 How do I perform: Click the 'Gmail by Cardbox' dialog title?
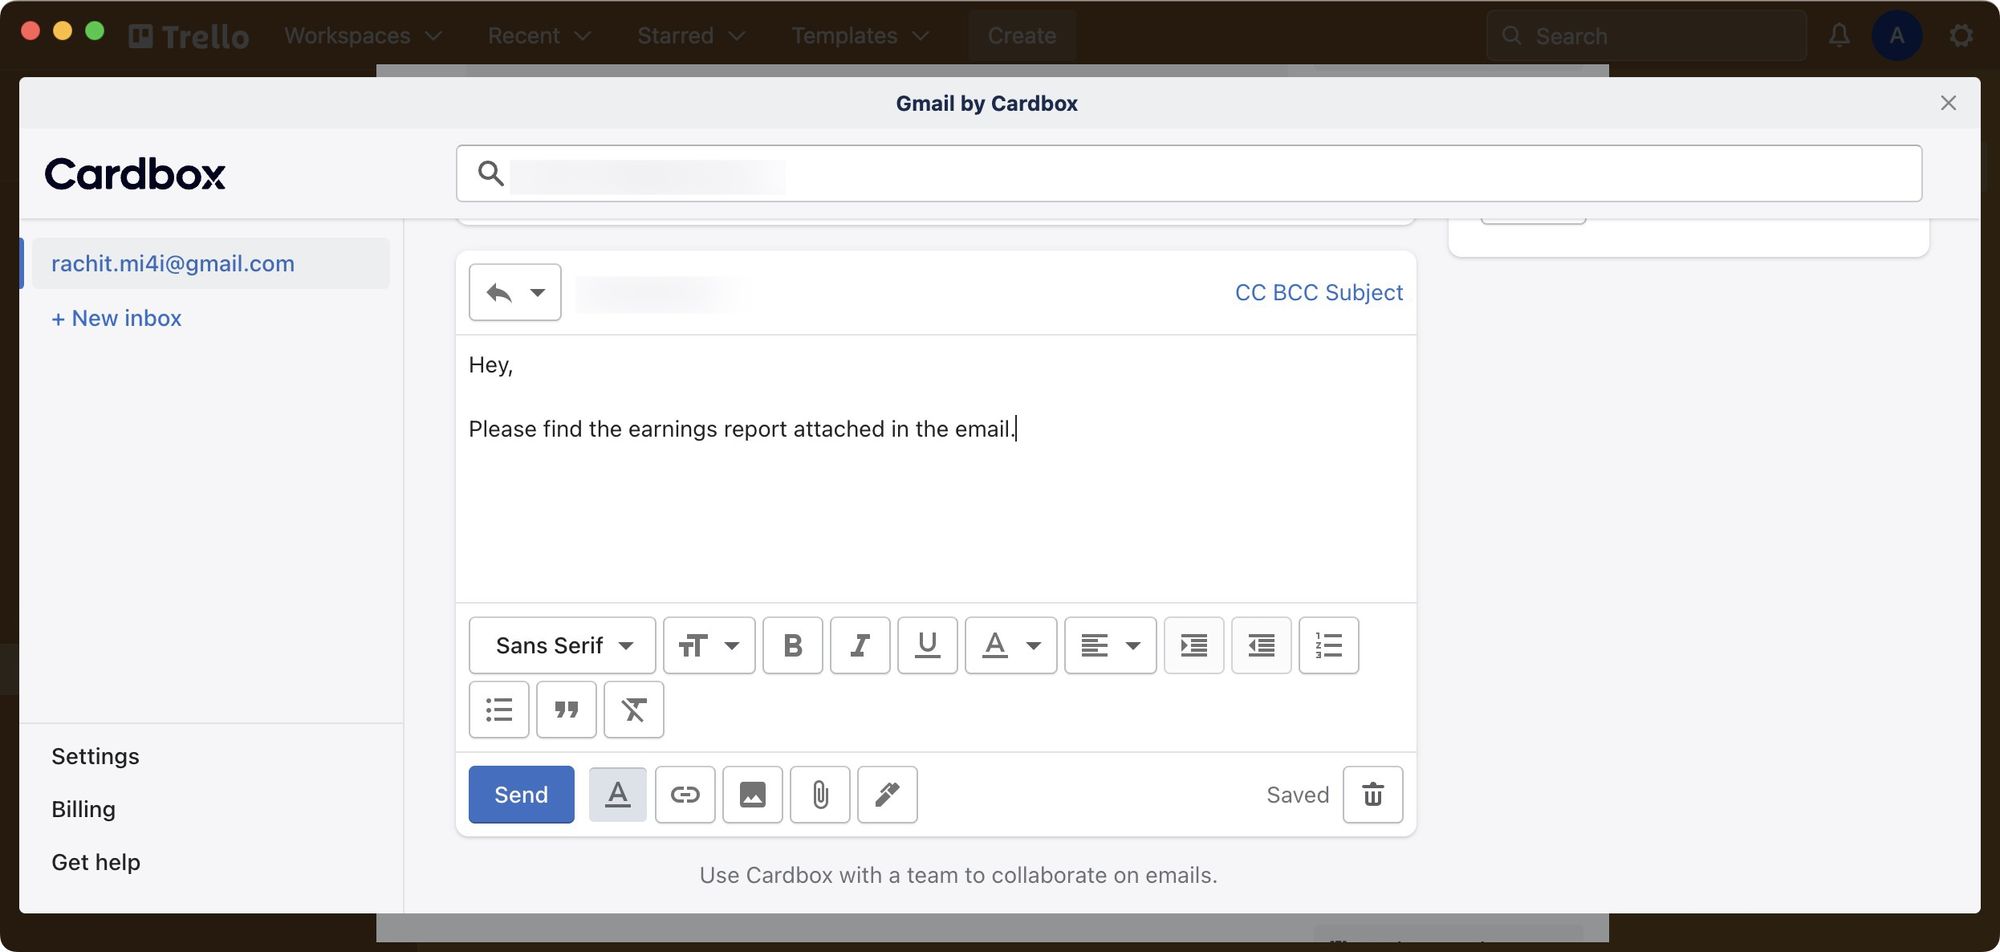[986, 103]
